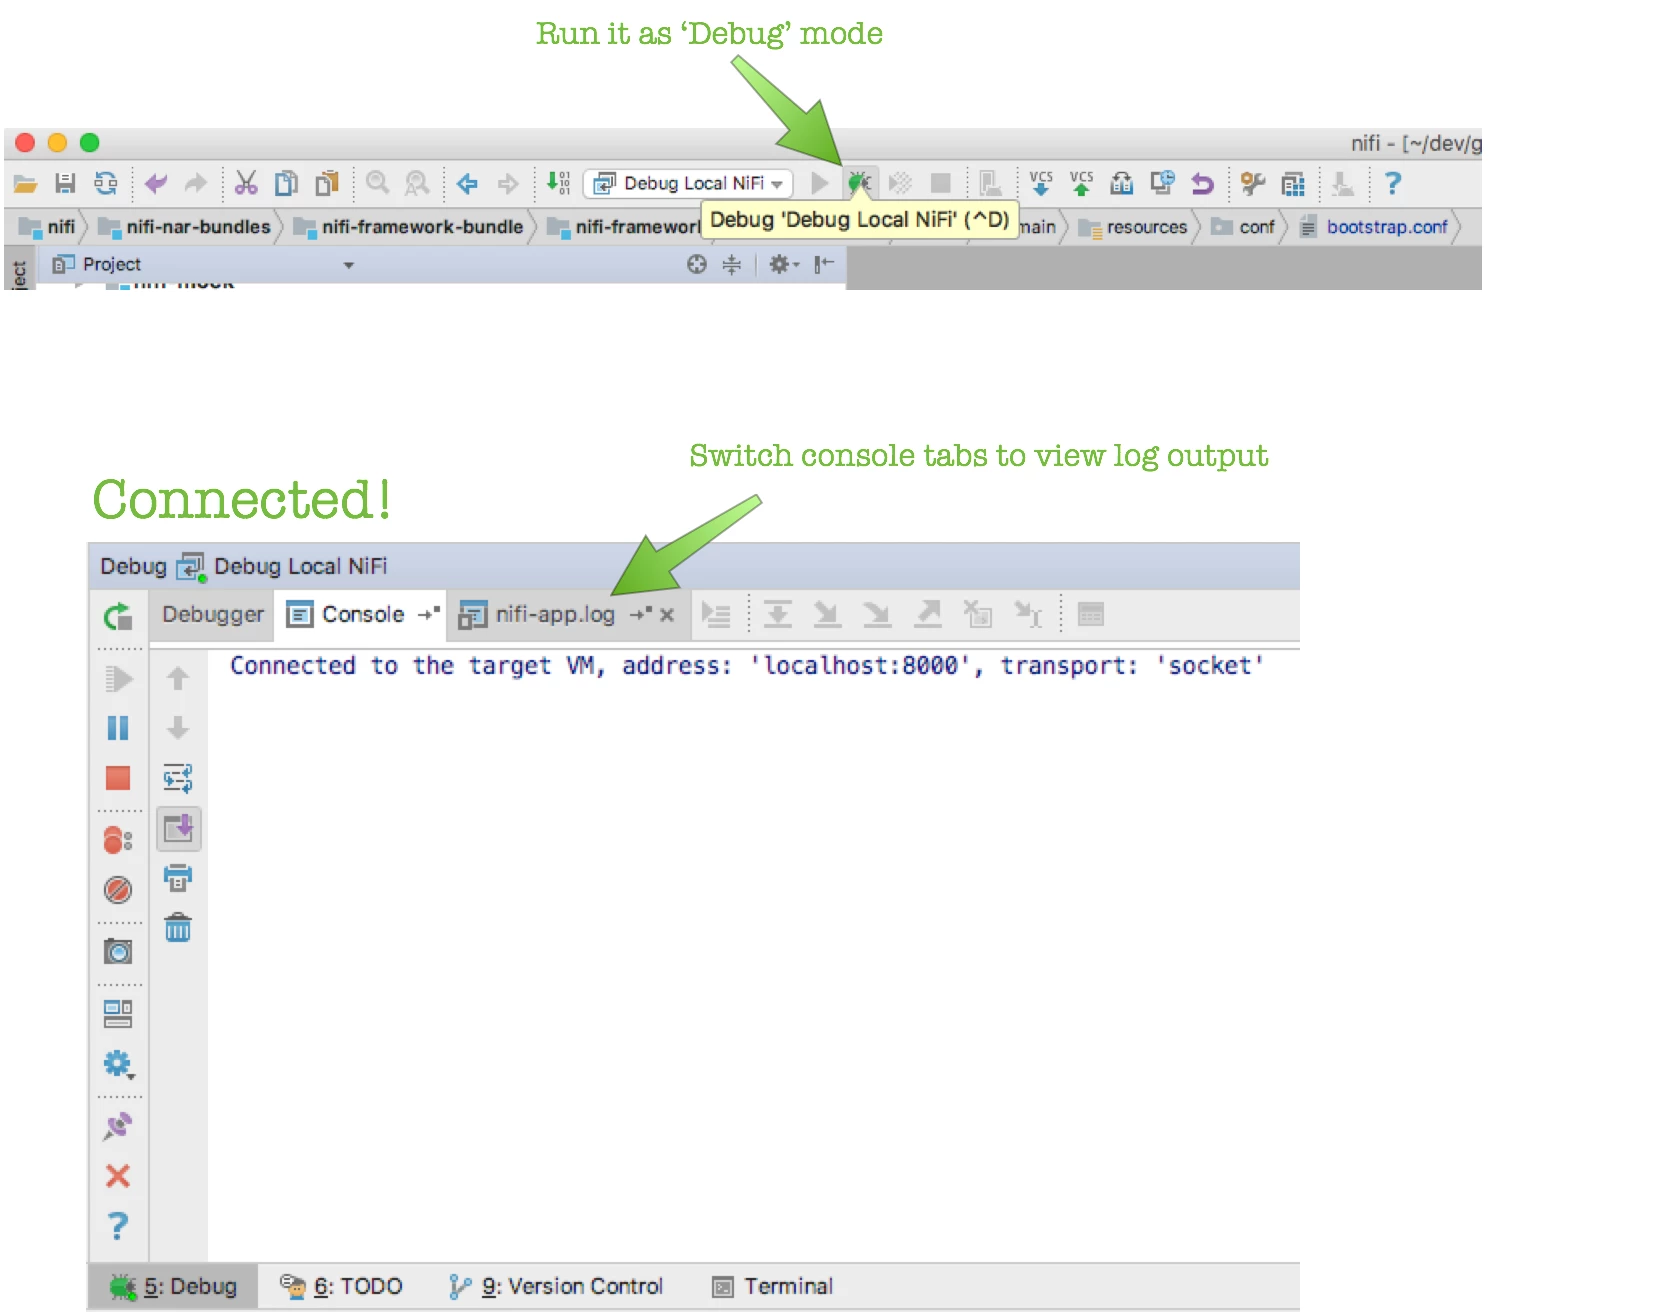
Task: Open the 9: Version Control tool window
Action: click(556, 1286)
